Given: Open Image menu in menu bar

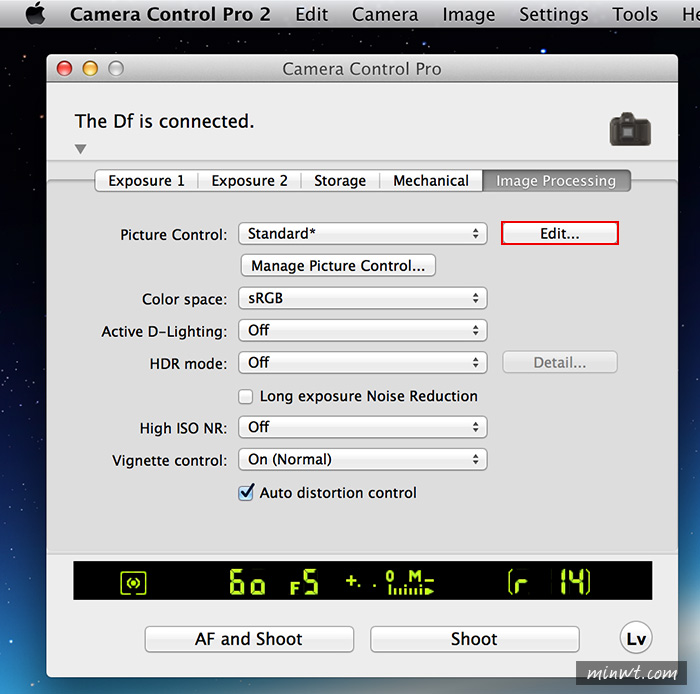Looking at the screenshot, I should (469, 14).
